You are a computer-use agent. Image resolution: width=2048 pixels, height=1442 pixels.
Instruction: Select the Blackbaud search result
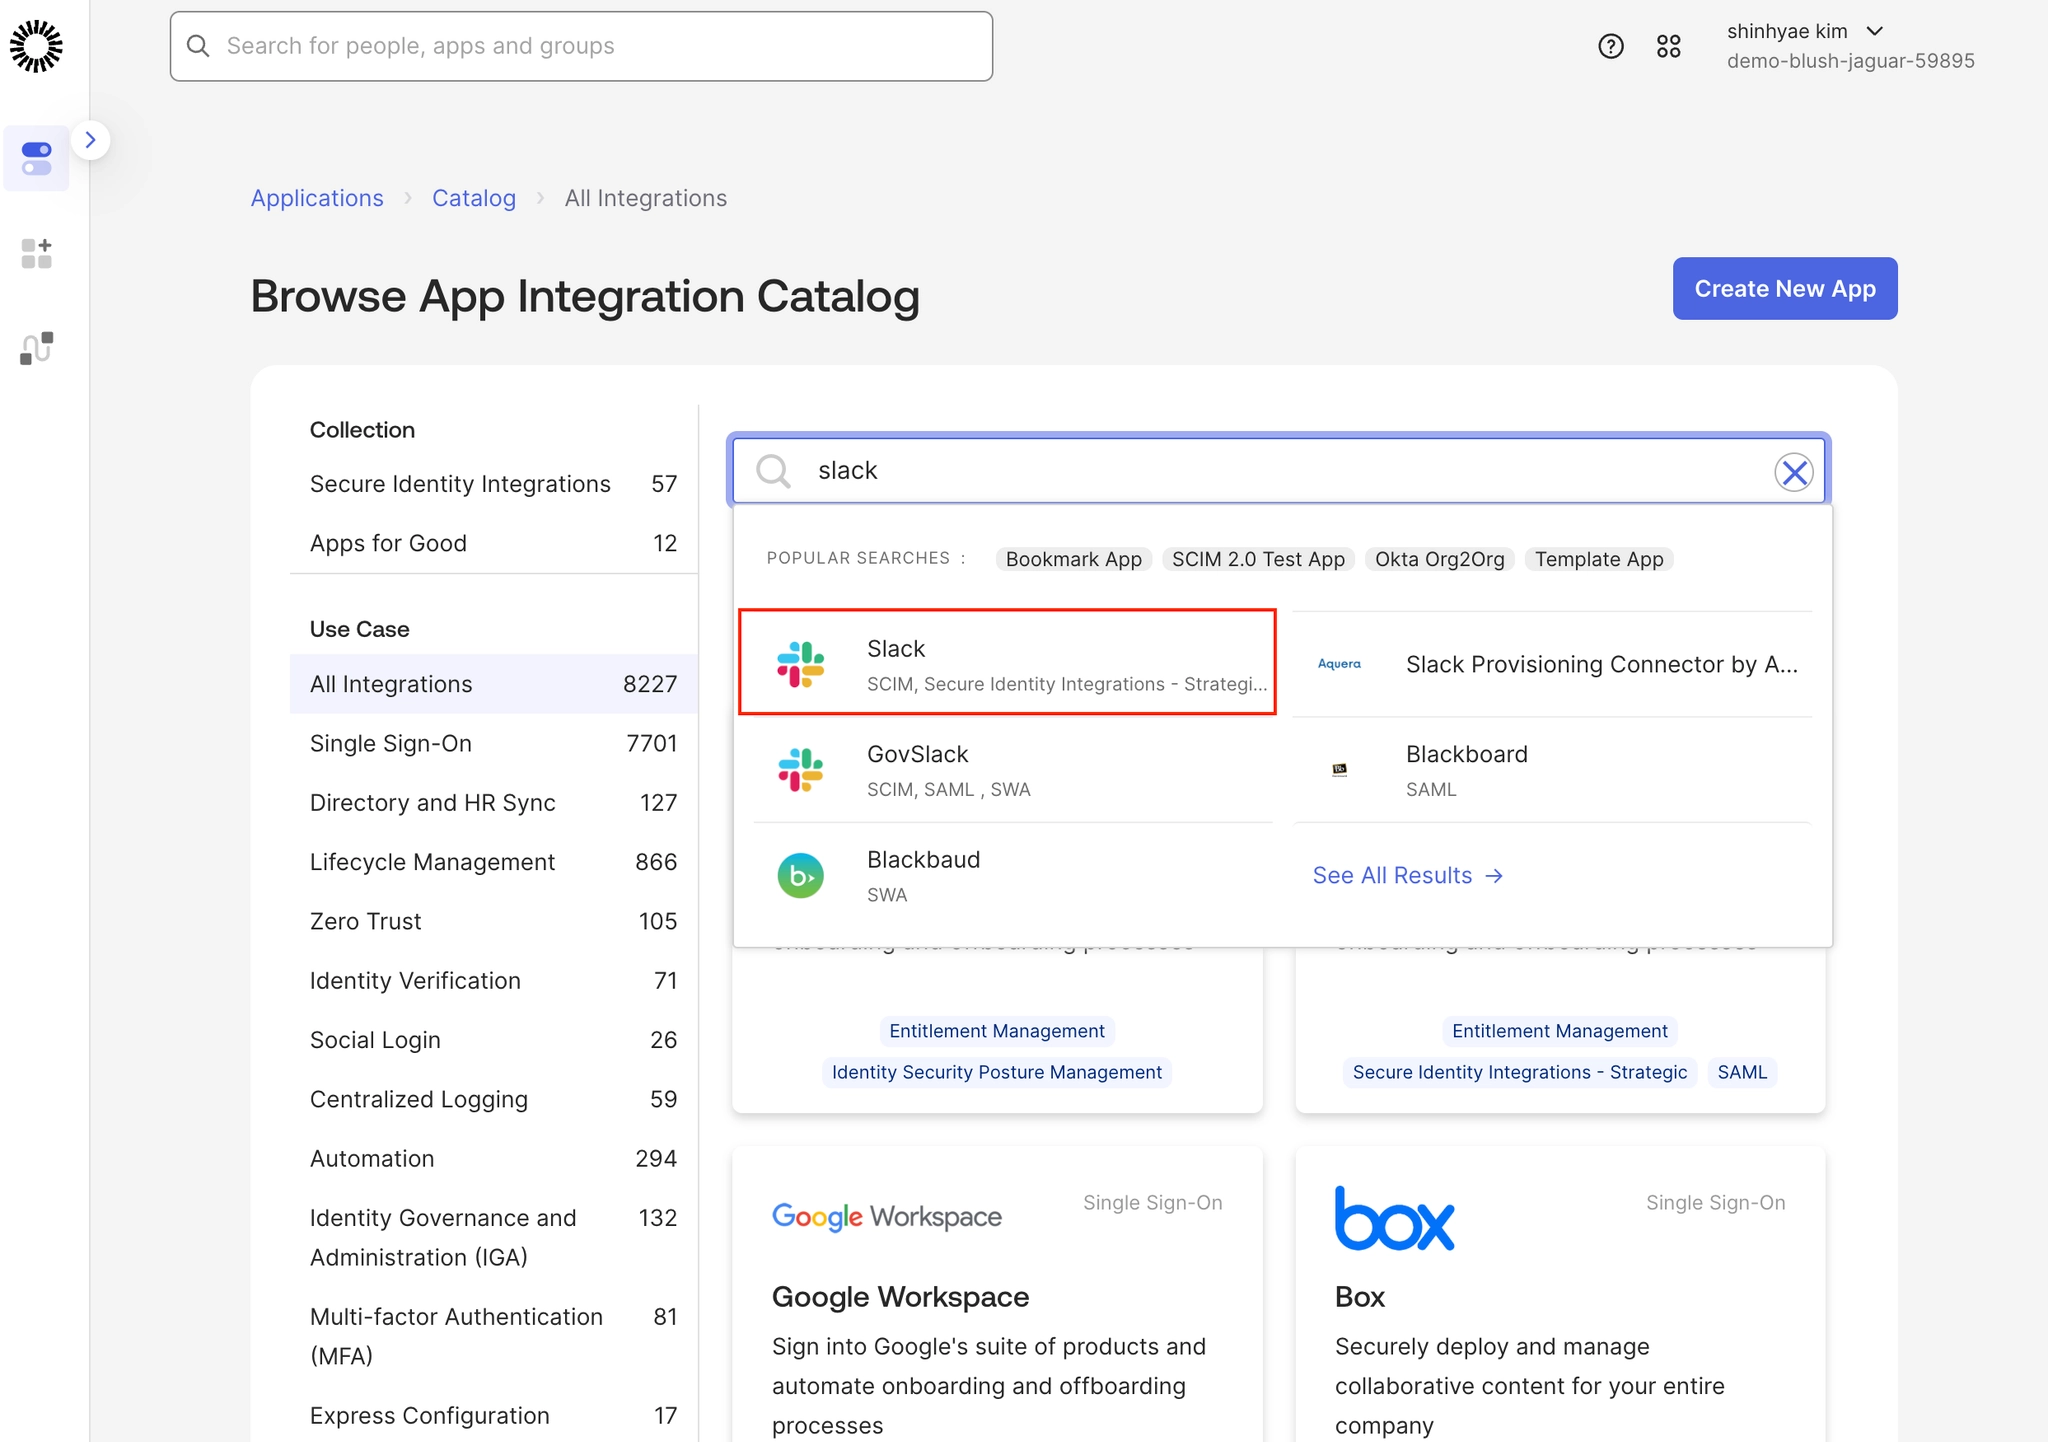tap(1013, 876)
